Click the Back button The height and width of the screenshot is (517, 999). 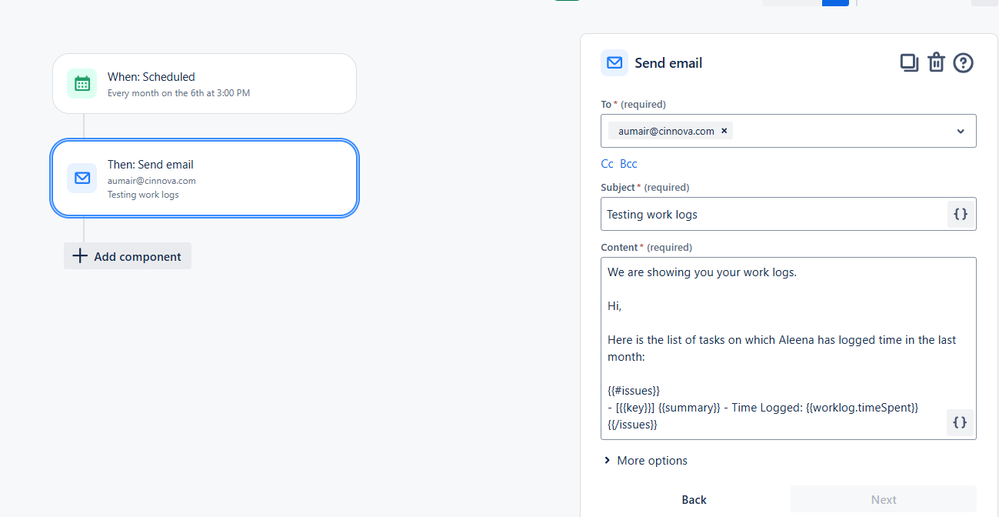pyautogui.click(x=694, y=500)
